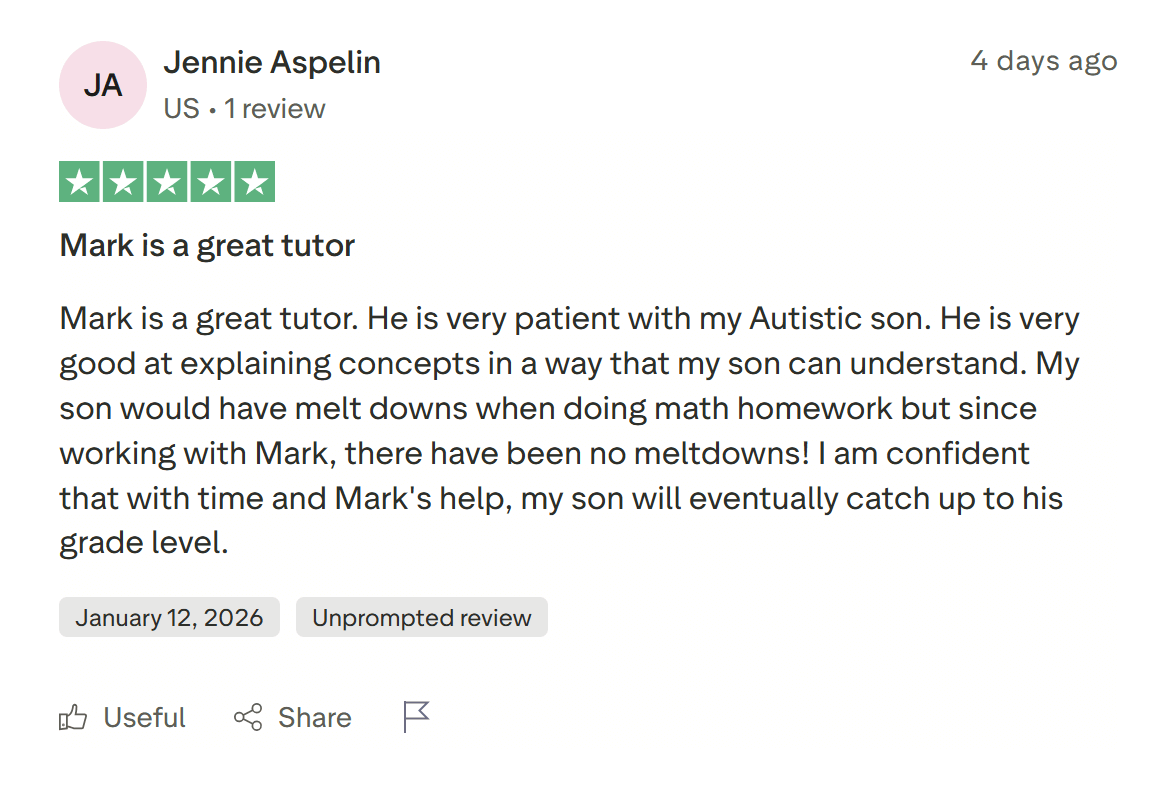Select the first green star in rating
Image resolution: width=1173 pixels, height=788 pixels.
tap(81, 181)
